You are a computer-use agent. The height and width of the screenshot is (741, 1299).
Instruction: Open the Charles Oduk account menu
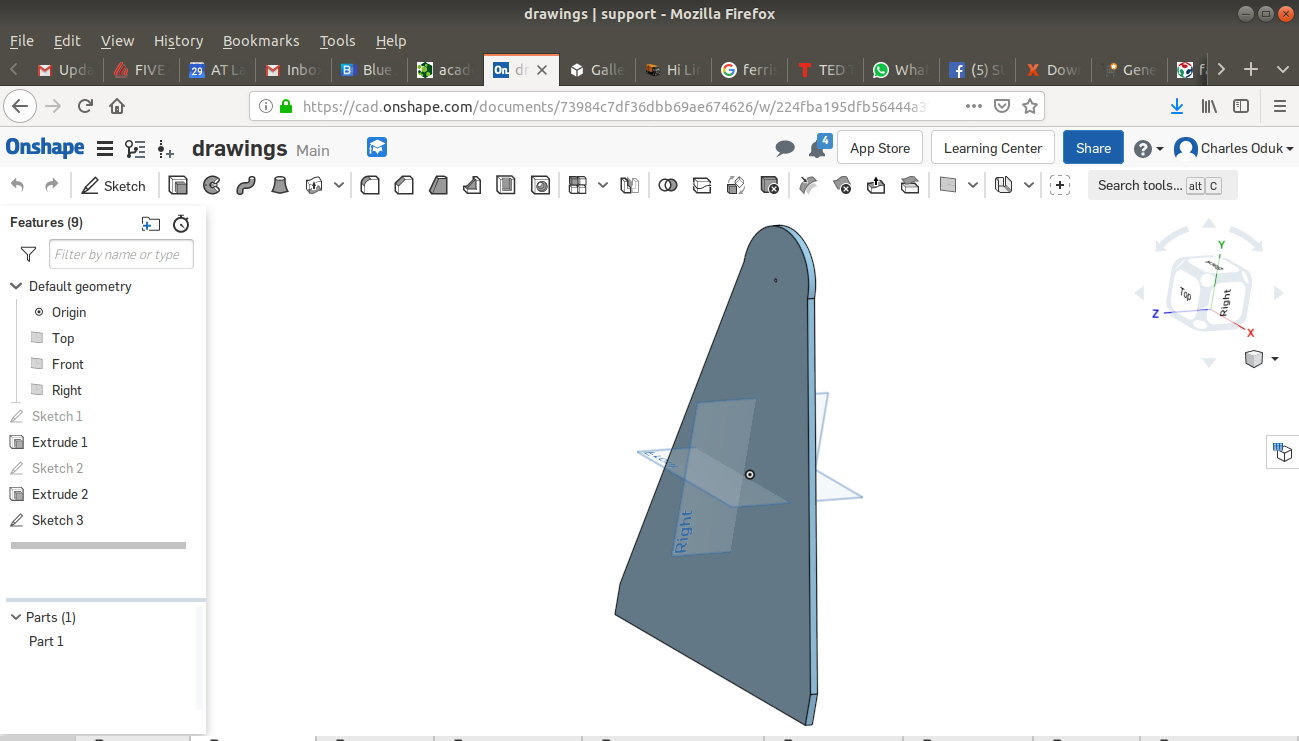[x=1234, y=148]
